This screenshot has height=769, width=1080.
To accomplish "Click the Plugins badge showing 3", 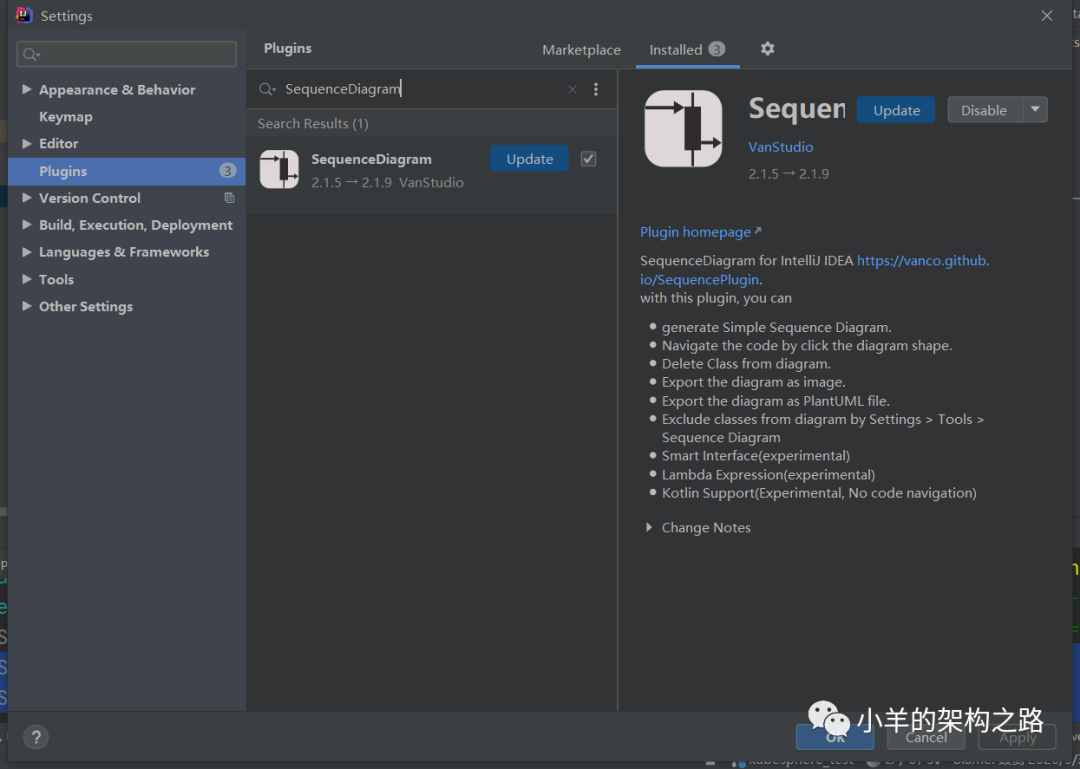I will click(x=227, y=171).
